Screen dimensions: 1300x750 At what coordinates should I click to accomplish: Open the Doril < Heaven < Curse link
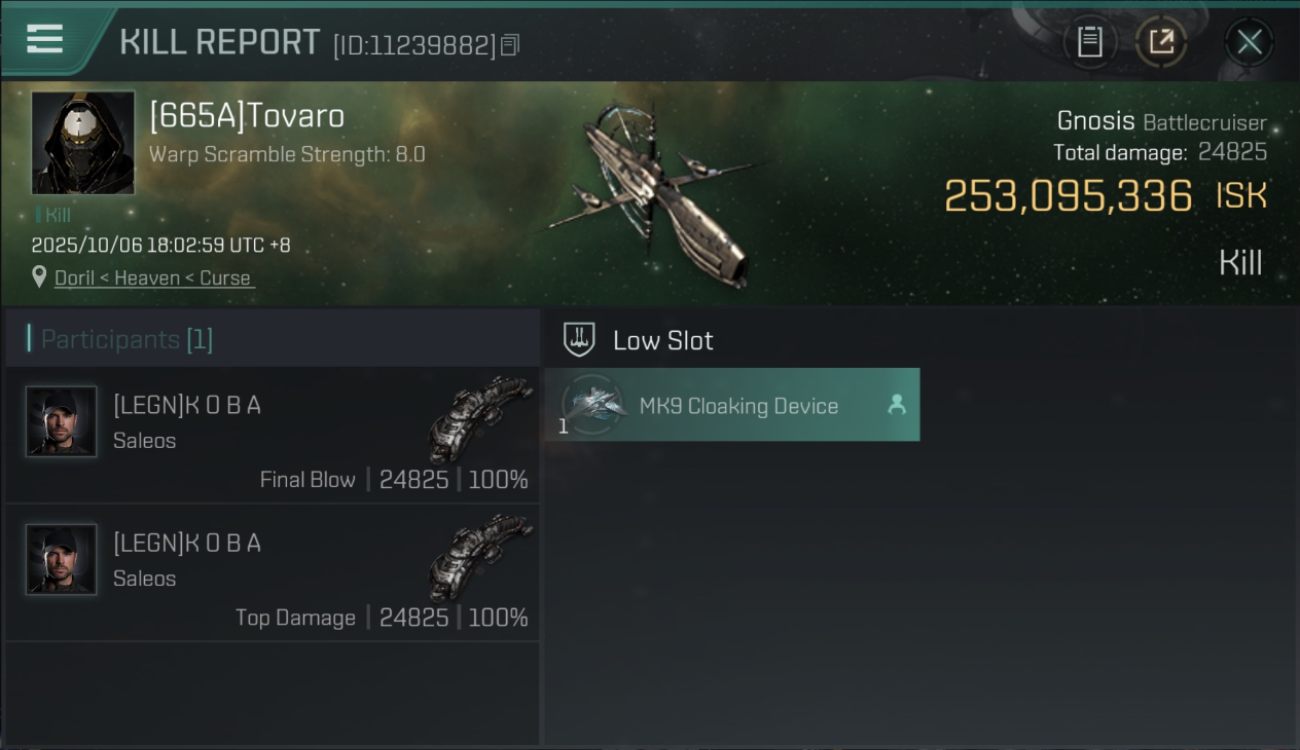click(152, 278)
